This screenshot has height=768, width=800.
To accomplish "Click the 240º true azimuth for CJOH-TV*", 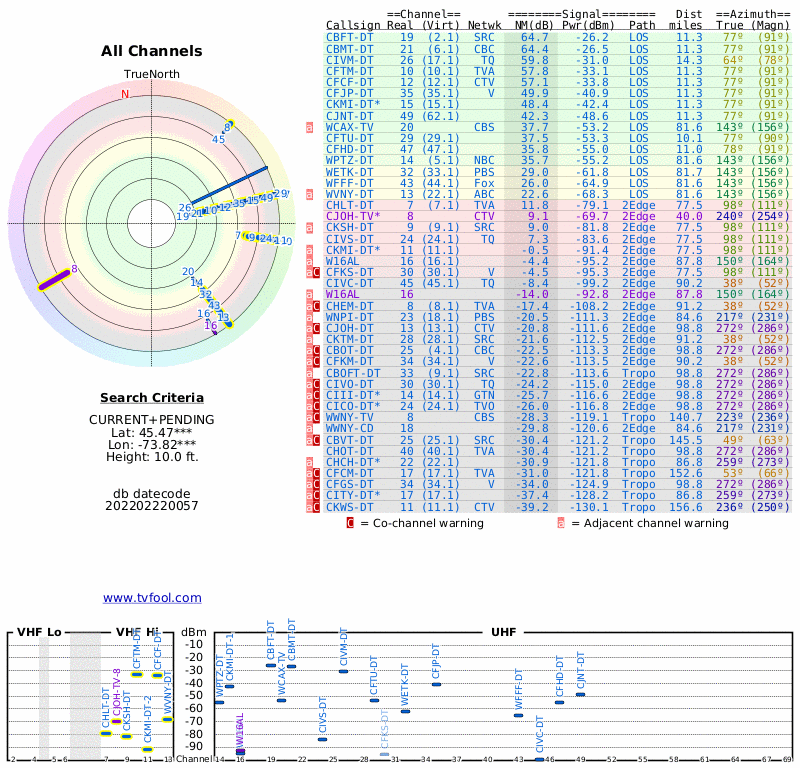I will [x=730, y=216].
